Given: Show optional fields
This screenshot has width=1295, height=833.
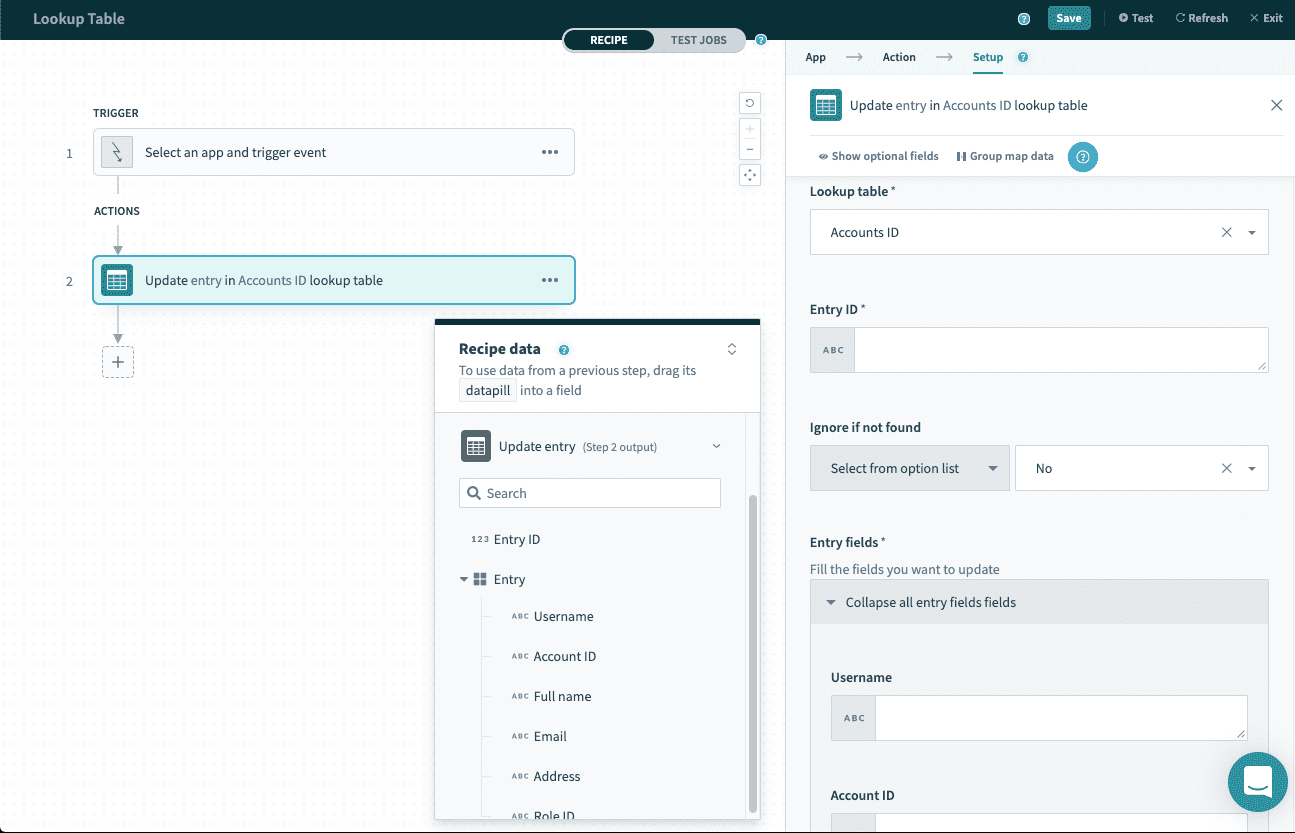Looking at the screenshot, I should point(878,156).
